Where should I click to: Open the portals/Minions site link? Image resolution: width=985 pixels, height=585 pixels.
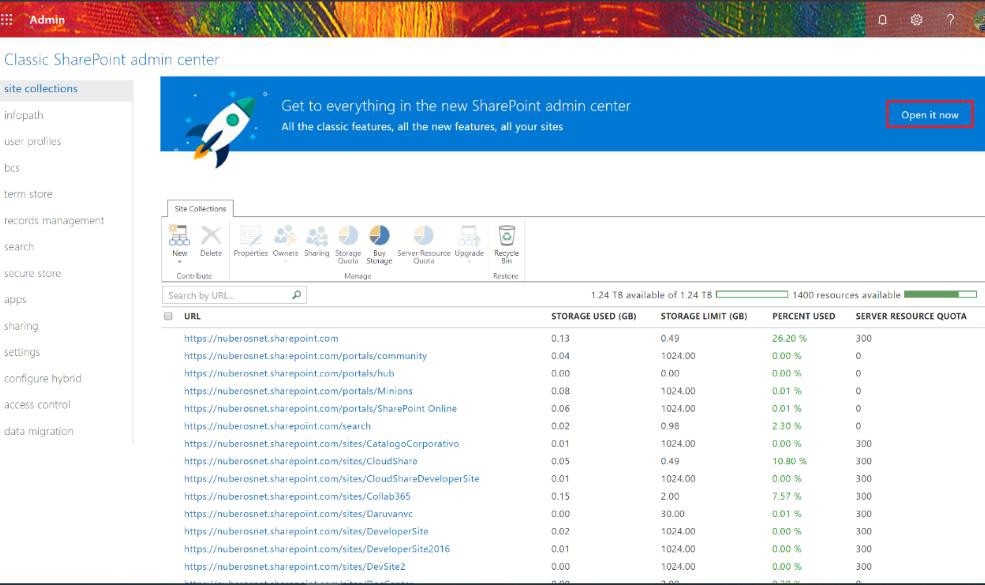[x=298, y=391]
